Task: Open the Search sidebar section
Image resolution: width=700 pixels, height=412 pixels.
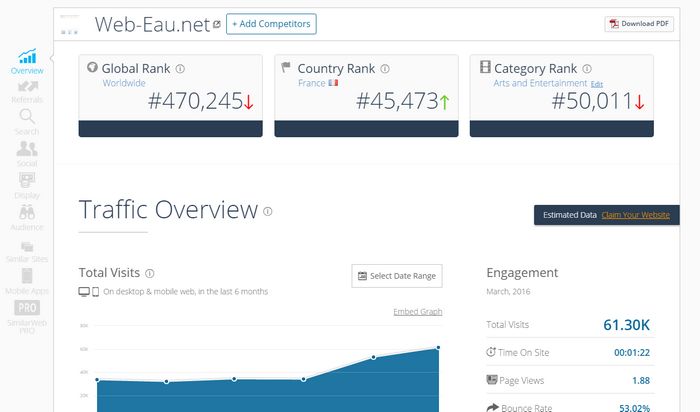Action: pos(27,122)
